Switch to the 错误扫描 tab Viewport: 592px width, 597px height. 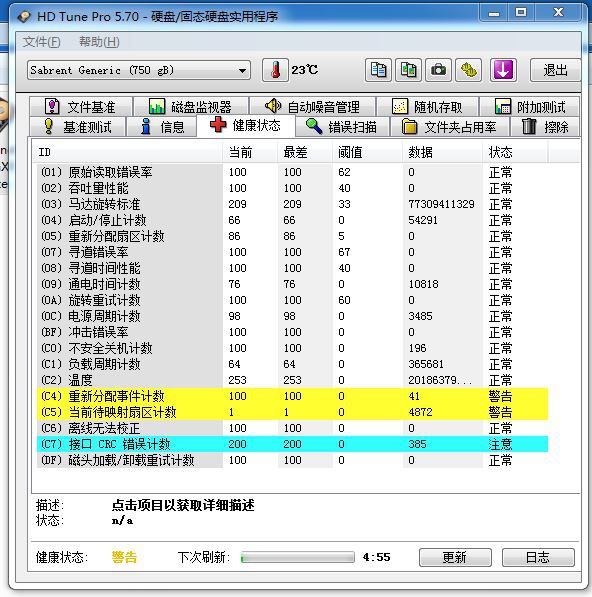point(342,126)
